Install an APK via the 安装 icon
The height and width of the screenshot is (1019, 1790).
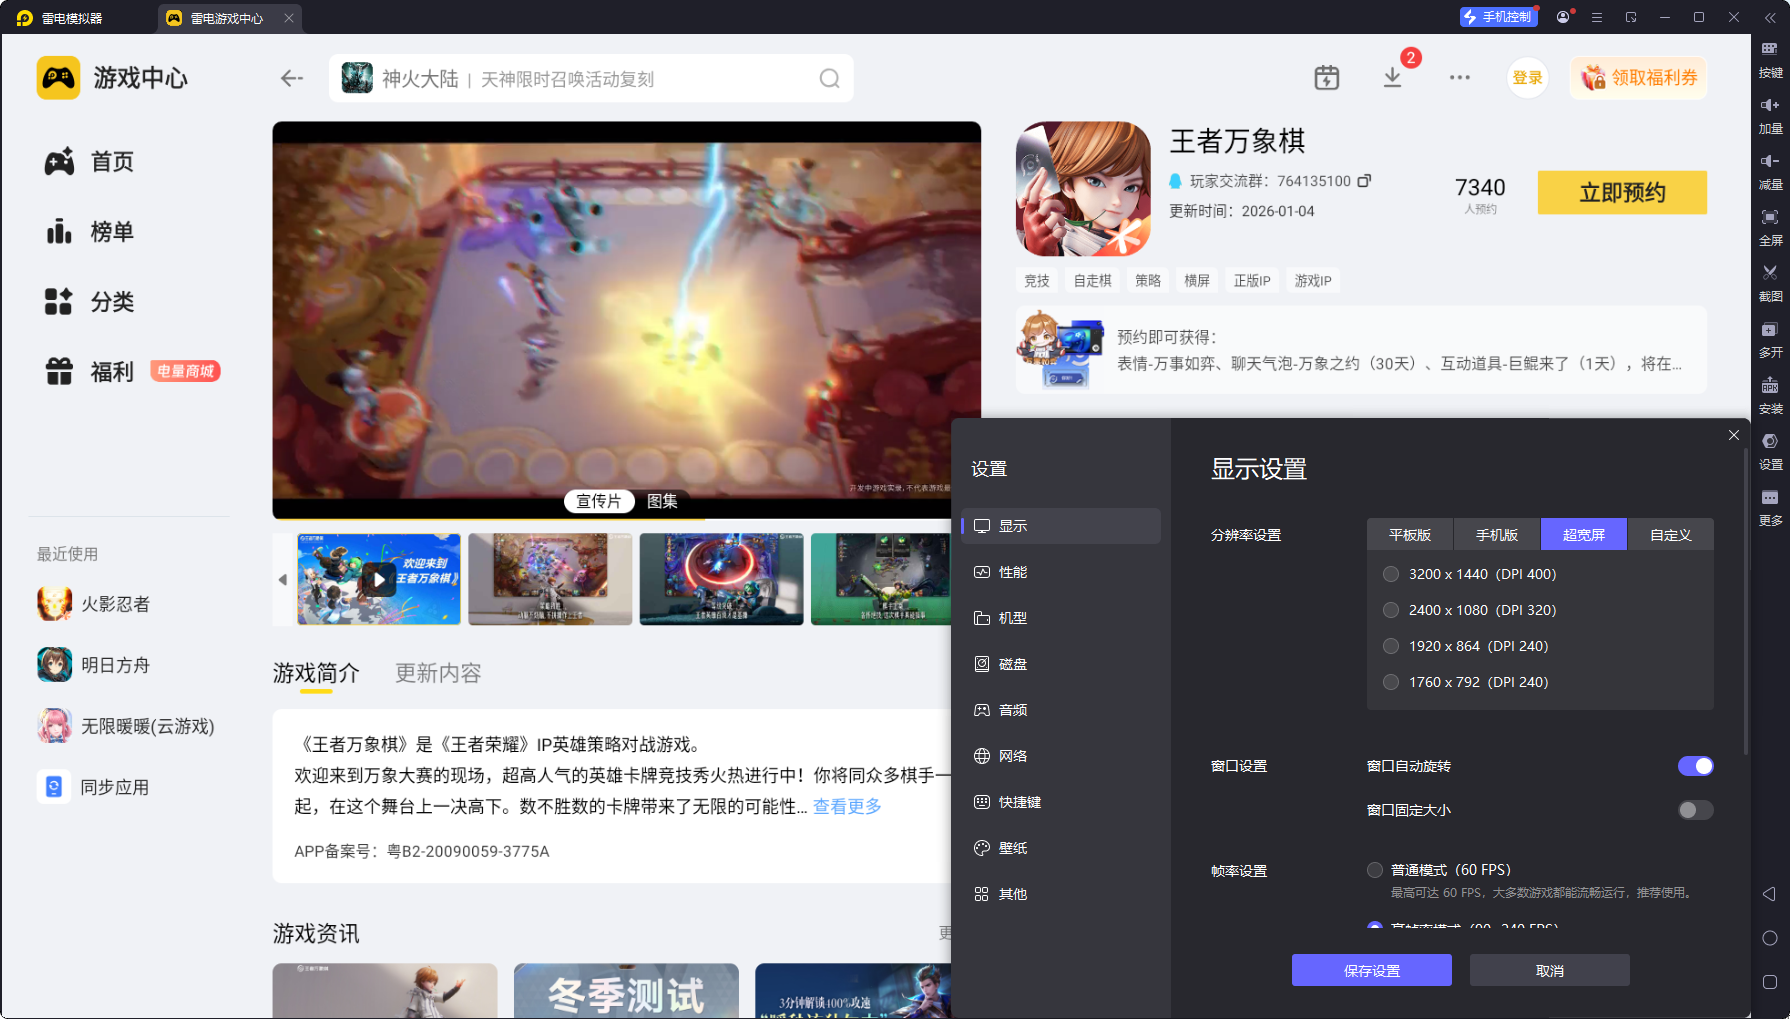(x=1770, y=396)
